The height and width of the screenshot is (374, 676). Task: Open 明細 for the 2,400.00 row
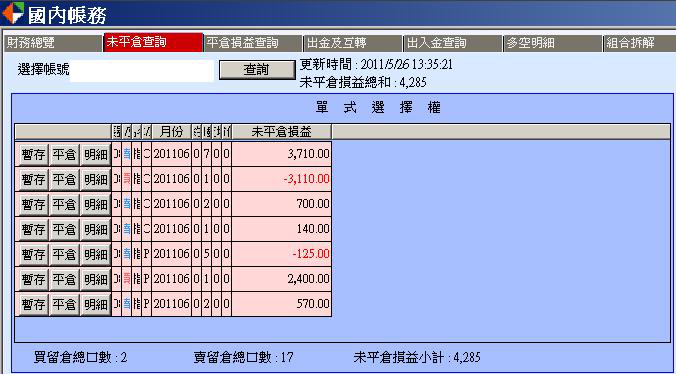point(96,279)
